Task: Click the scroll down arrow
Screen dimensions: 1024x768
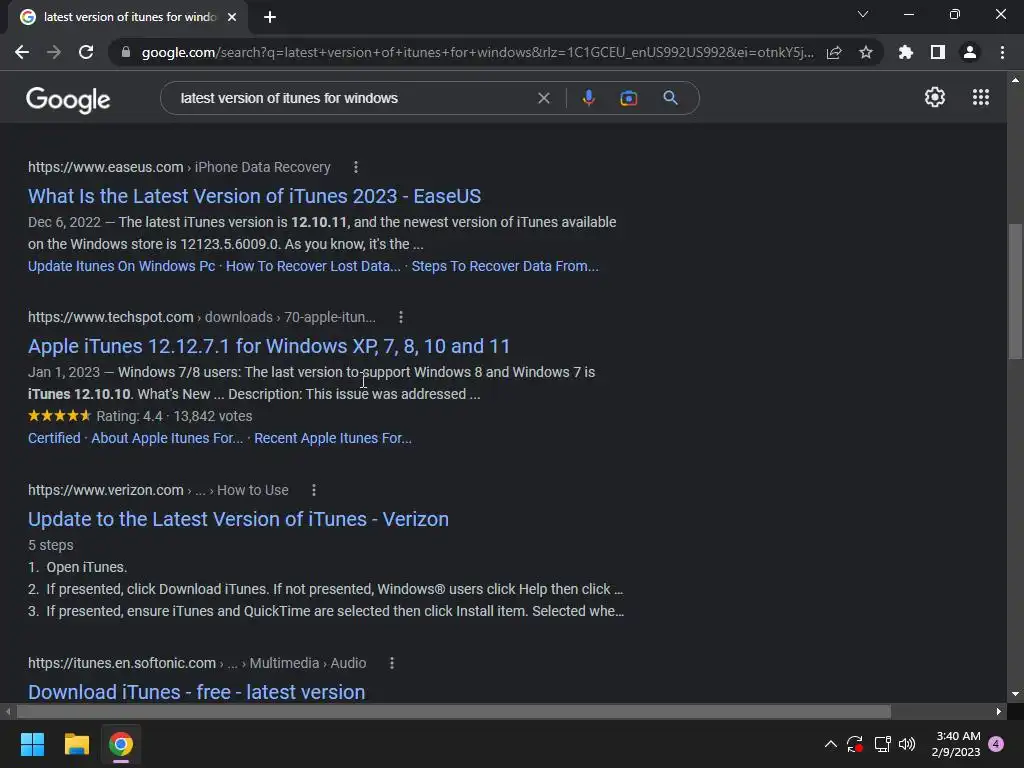Action: [1015, 694]
